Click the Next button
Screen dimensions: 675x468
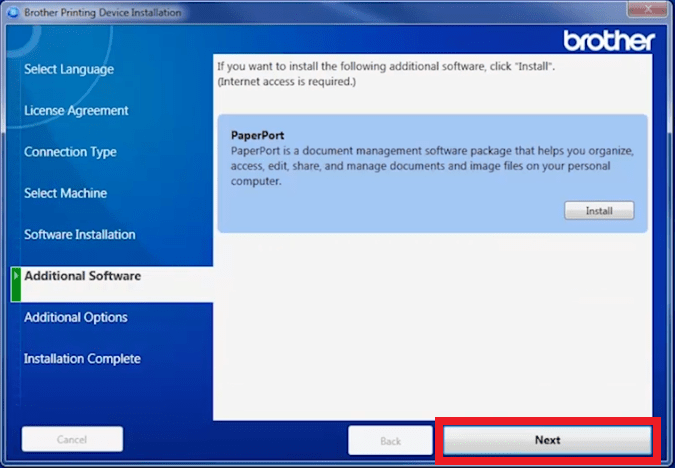pos(547,440)
